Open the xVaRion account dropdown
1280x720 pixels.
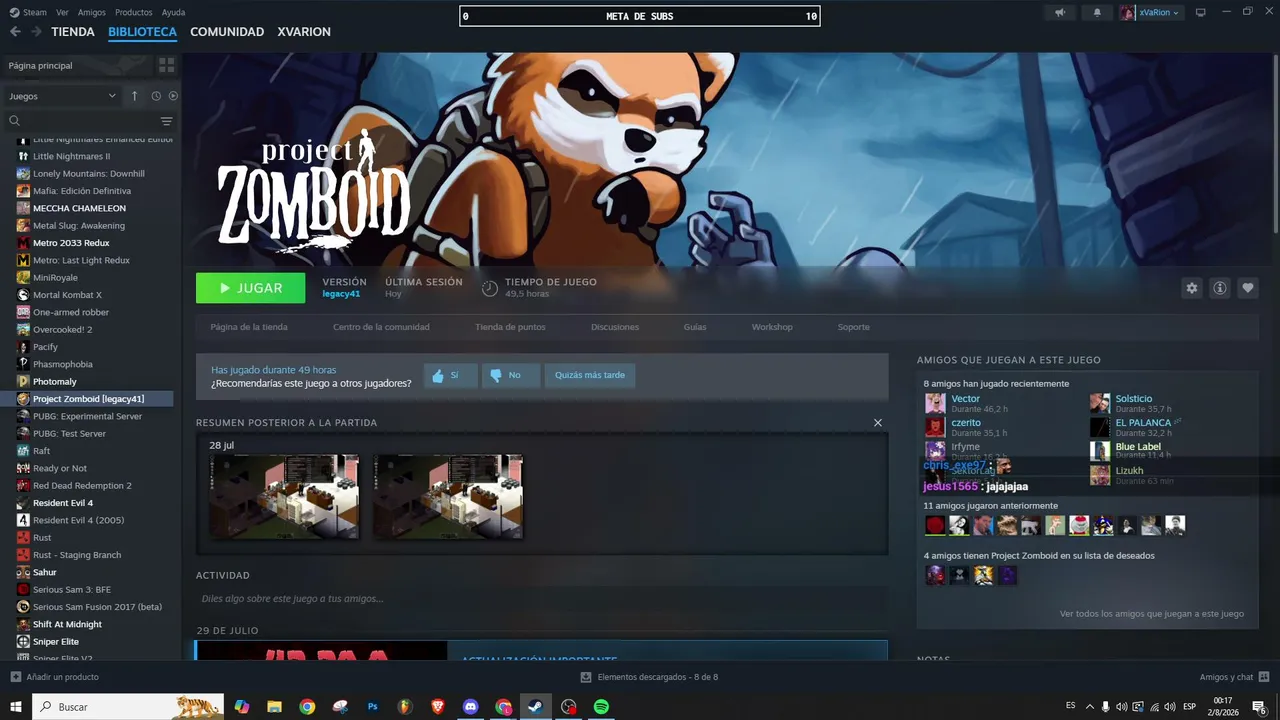coord(1150,13)
